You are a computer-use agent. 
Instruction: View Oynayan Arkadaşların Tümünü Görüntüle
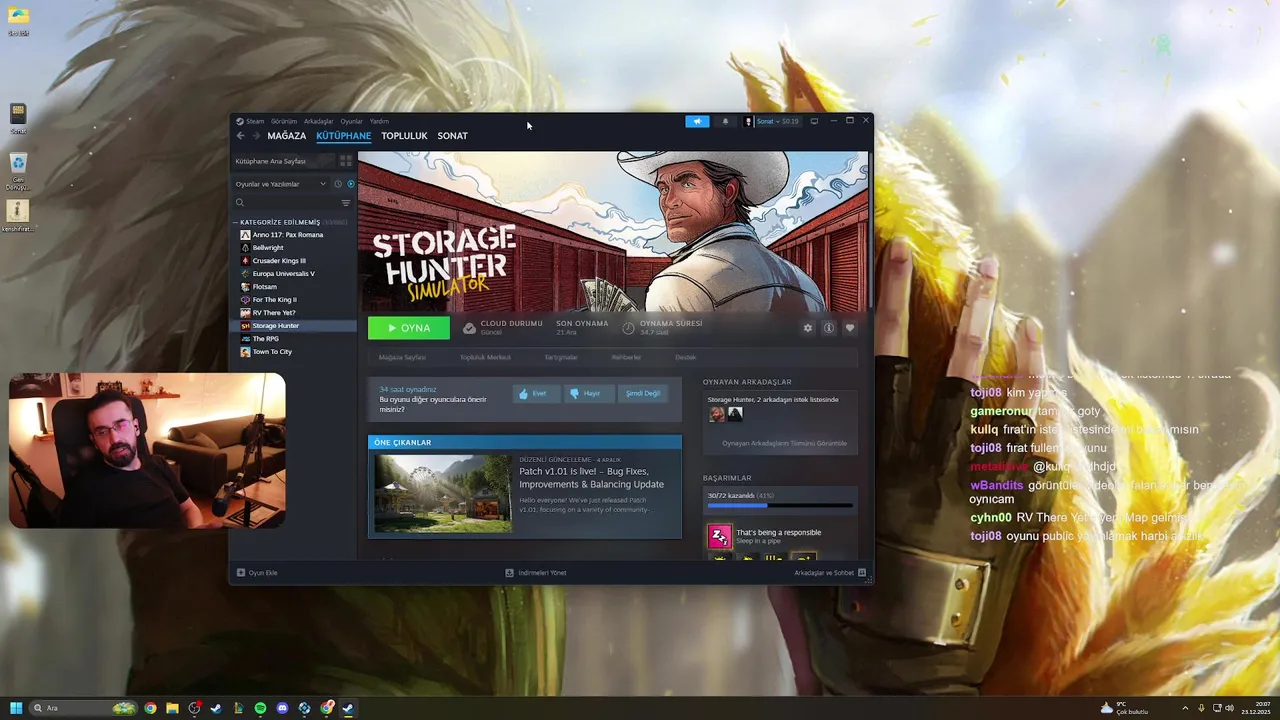pyautogui.click(x=784, y=443)
